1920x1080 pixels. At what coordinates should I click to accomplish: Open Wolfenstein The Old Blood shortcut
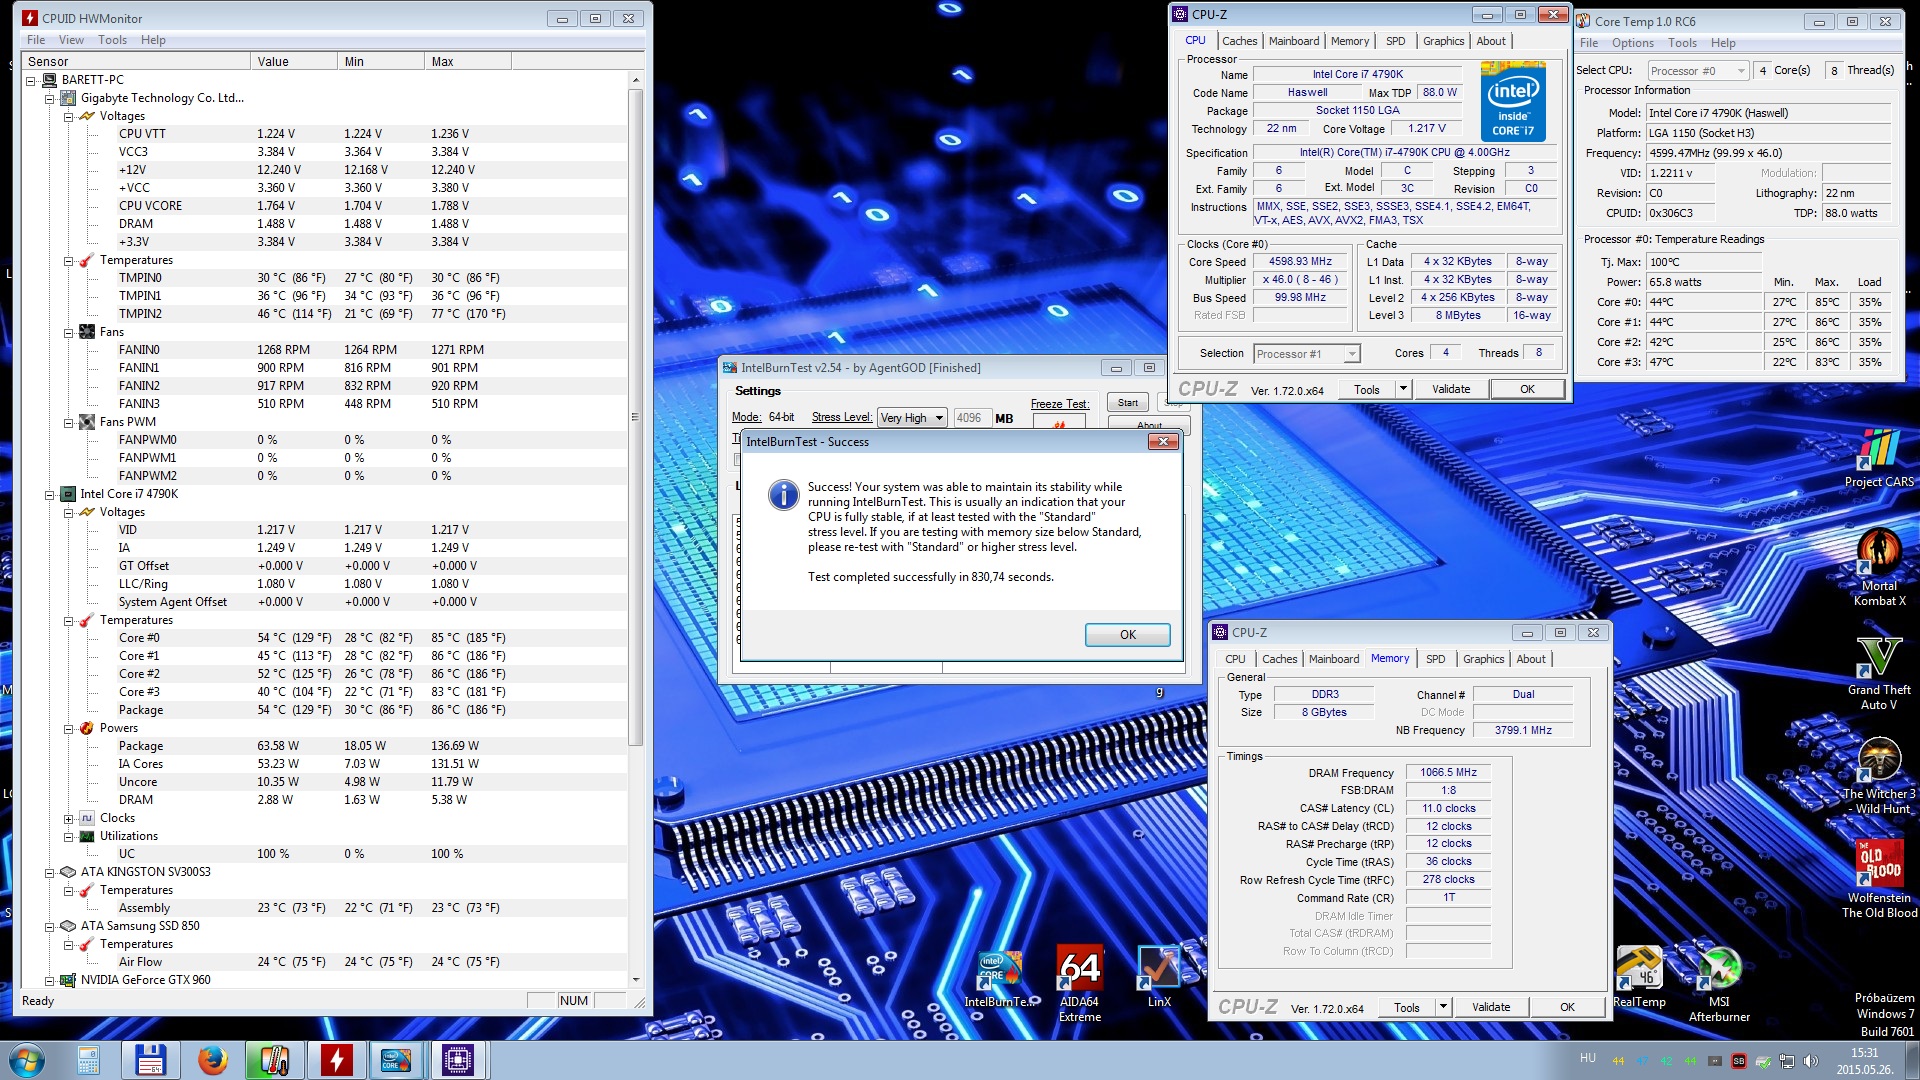pyautogui.click(x=1878, y=880)
